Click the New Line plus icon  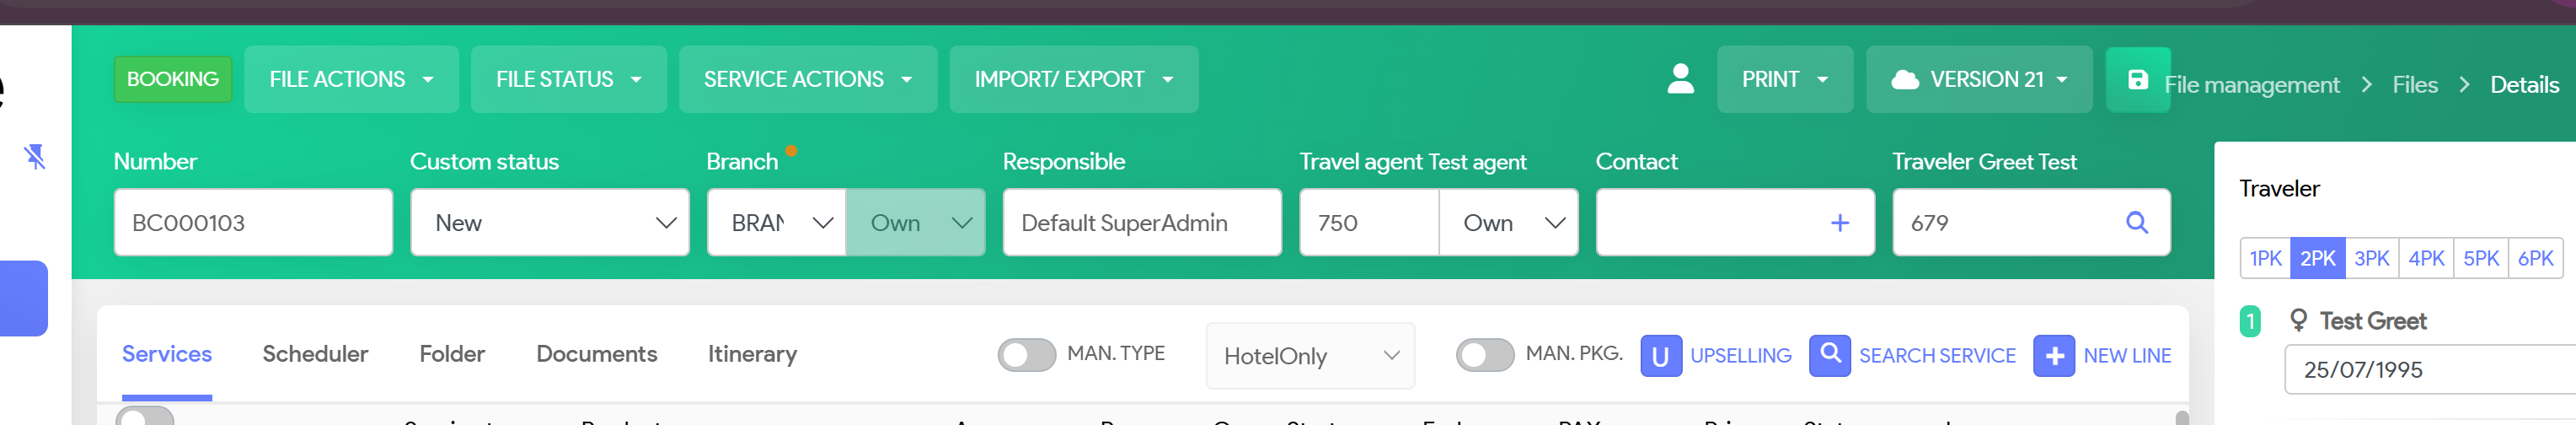tap(2053, 356)
